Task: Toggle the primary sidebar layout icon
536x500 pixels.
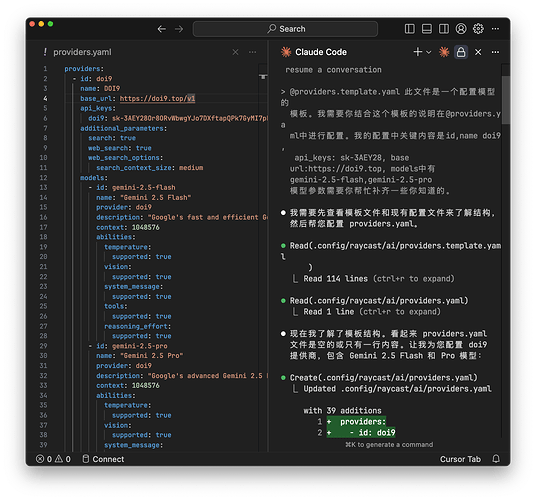Action: 410,29
